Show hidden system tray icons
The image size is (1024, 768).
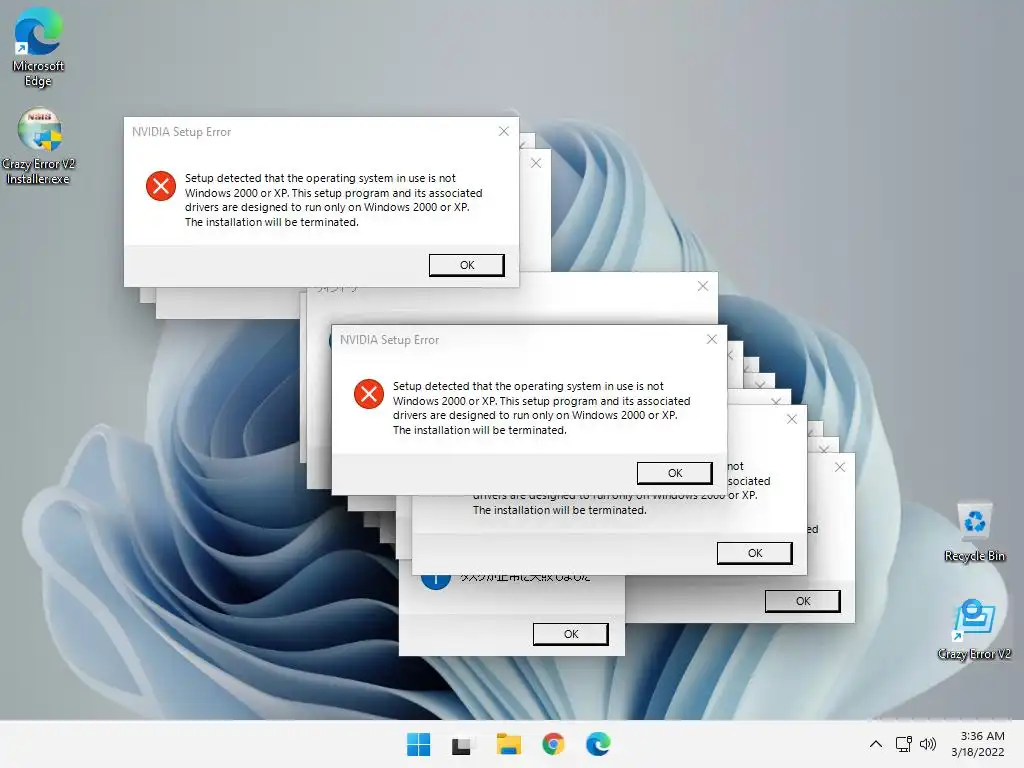point(876,744)
